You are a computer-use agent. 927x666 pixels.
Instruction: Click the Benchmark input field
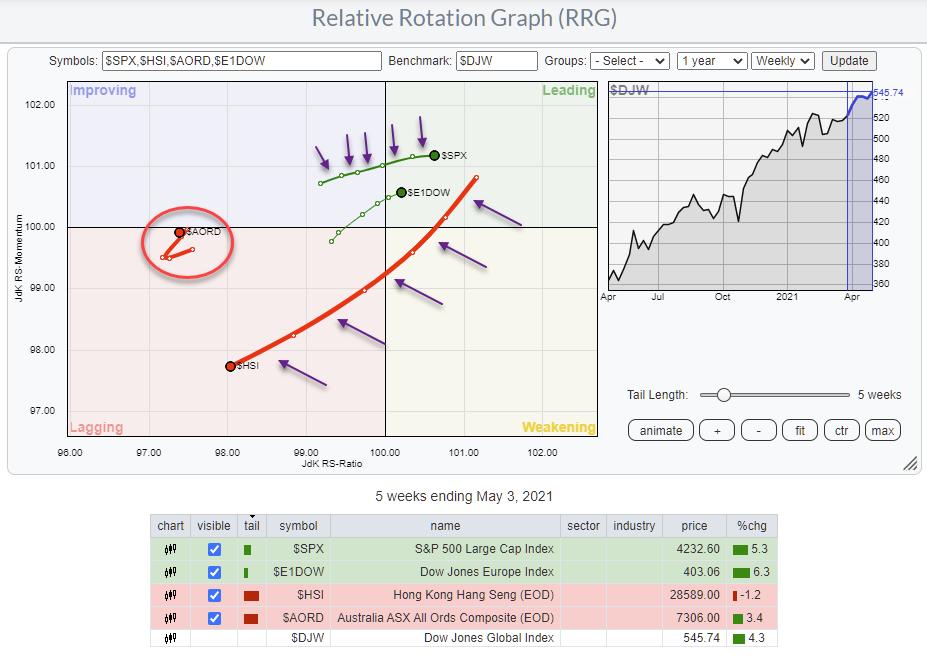click(497, 61)
